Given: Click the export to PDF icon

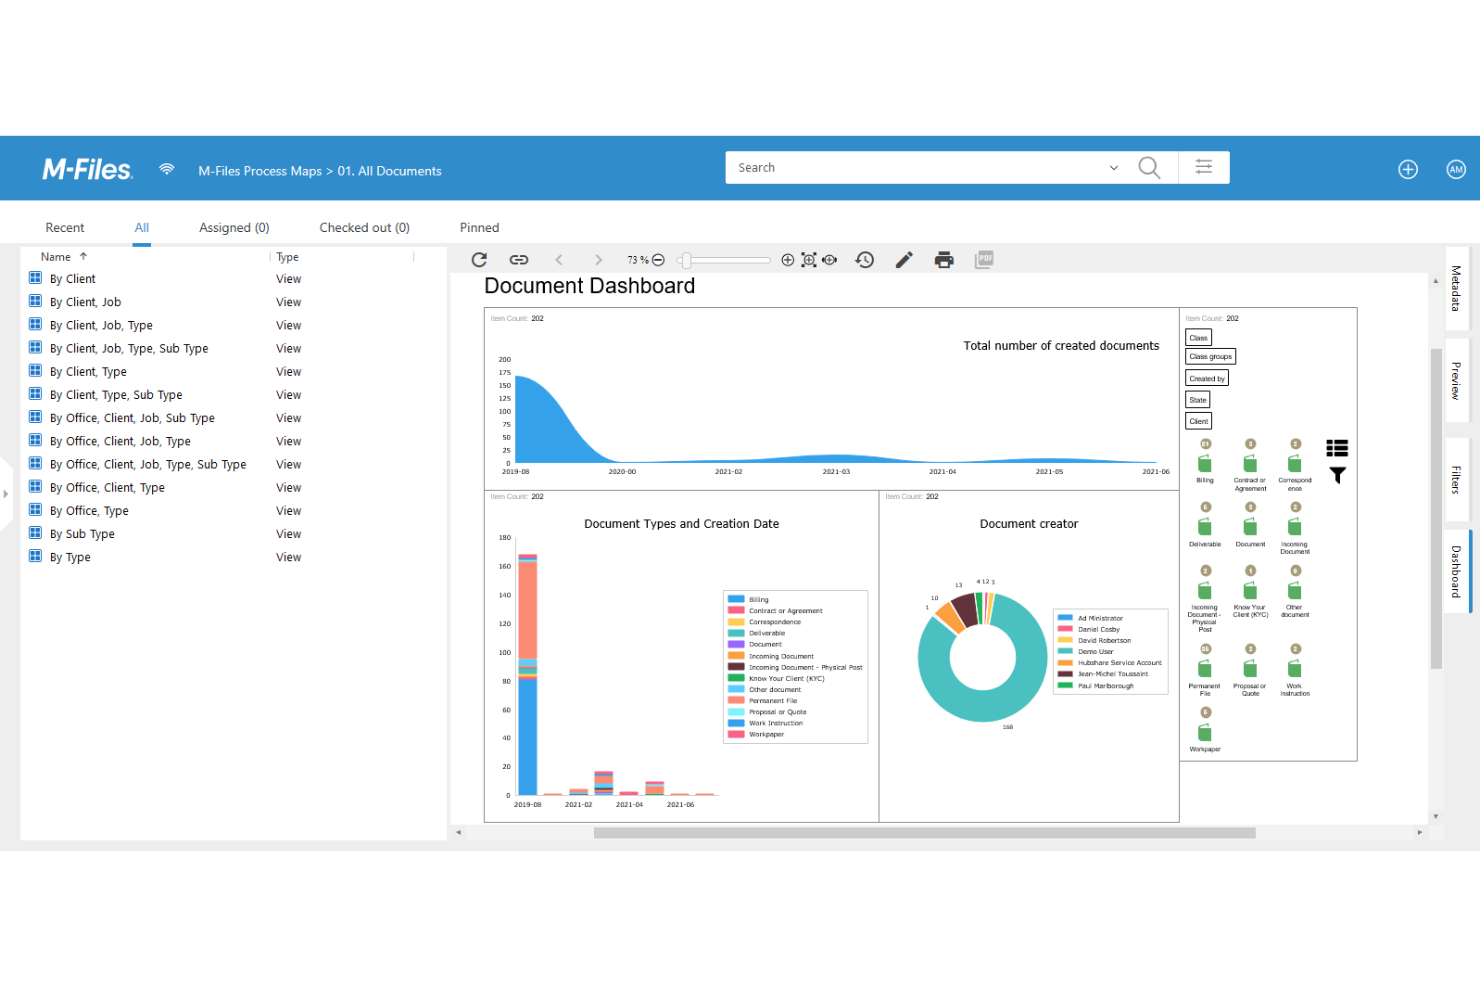Looking at the screenshot, I should [984, 259].
